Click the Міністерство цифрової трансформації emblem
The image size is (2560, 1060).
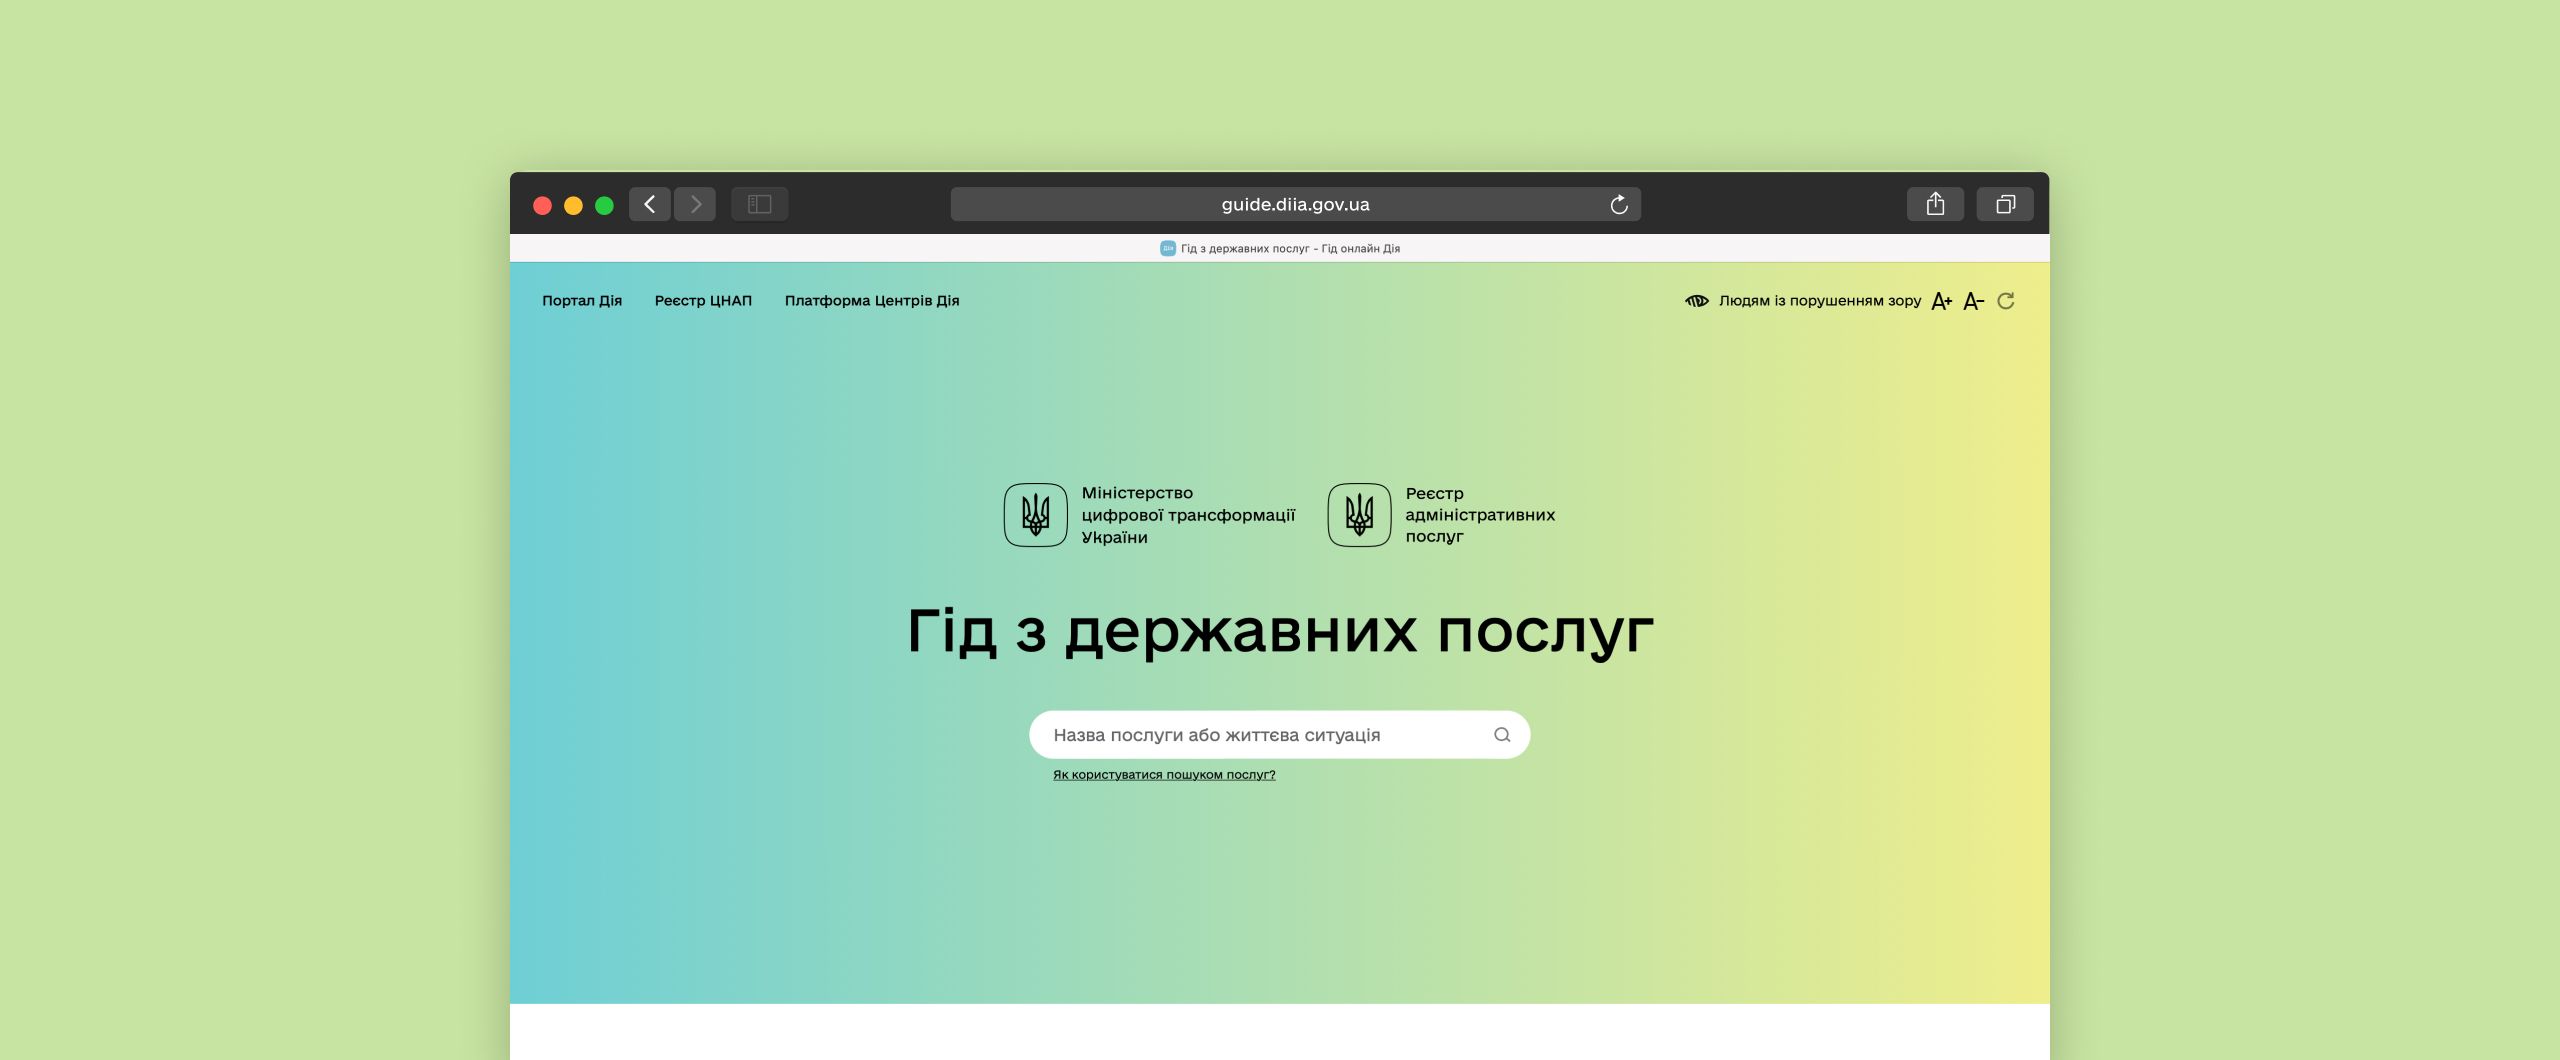point(1036,515)
